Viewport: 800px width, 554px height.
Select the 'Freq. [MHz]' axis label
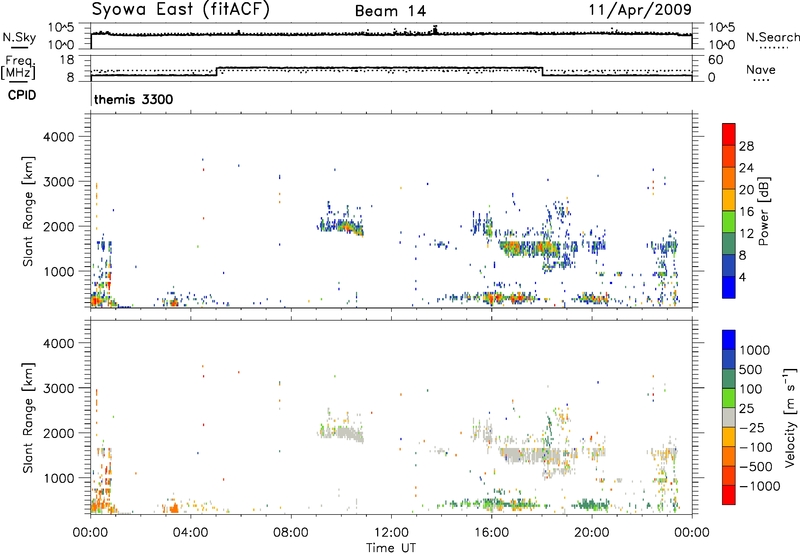tap(19, 68)
